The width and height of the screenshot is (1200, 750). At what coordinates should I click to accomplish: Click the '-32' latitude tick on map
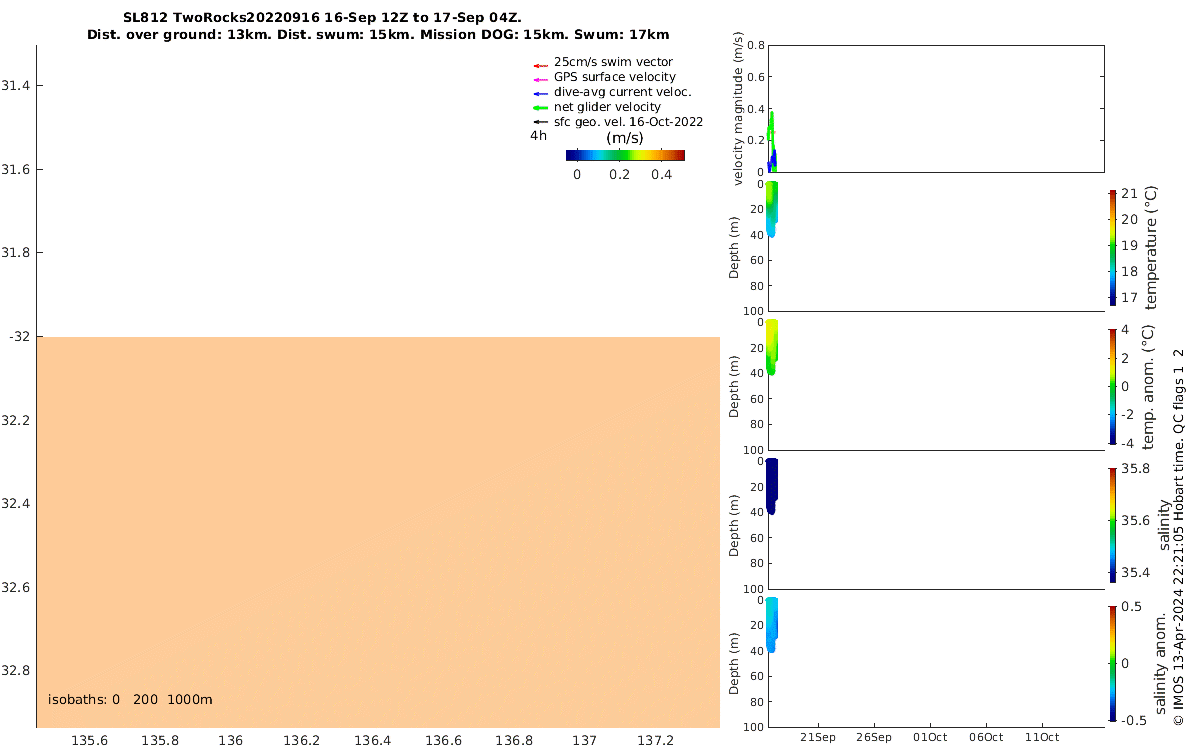[19, 337]
